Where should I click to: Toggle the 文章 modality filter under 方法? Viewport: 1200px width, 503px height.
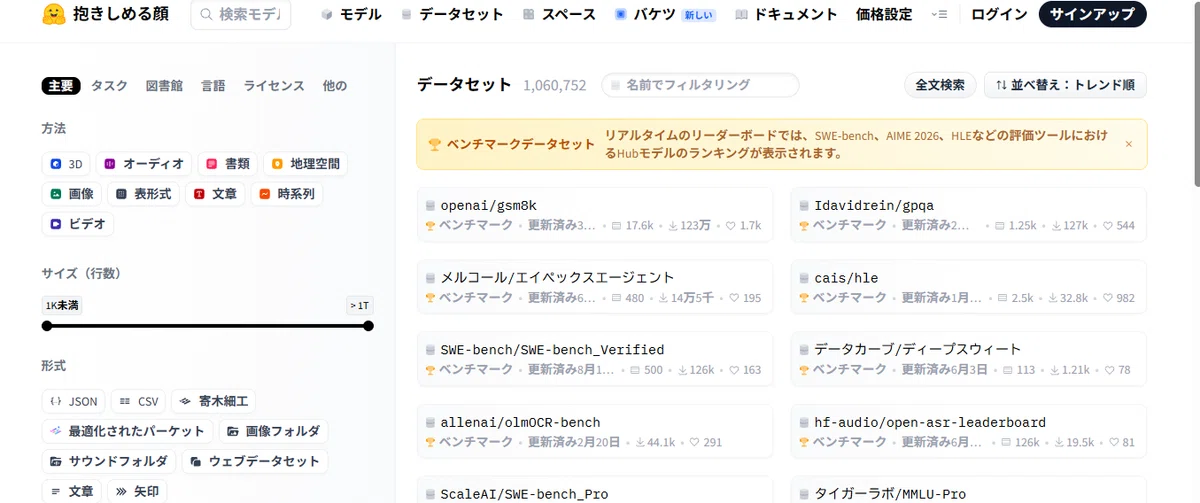[216, 194]
